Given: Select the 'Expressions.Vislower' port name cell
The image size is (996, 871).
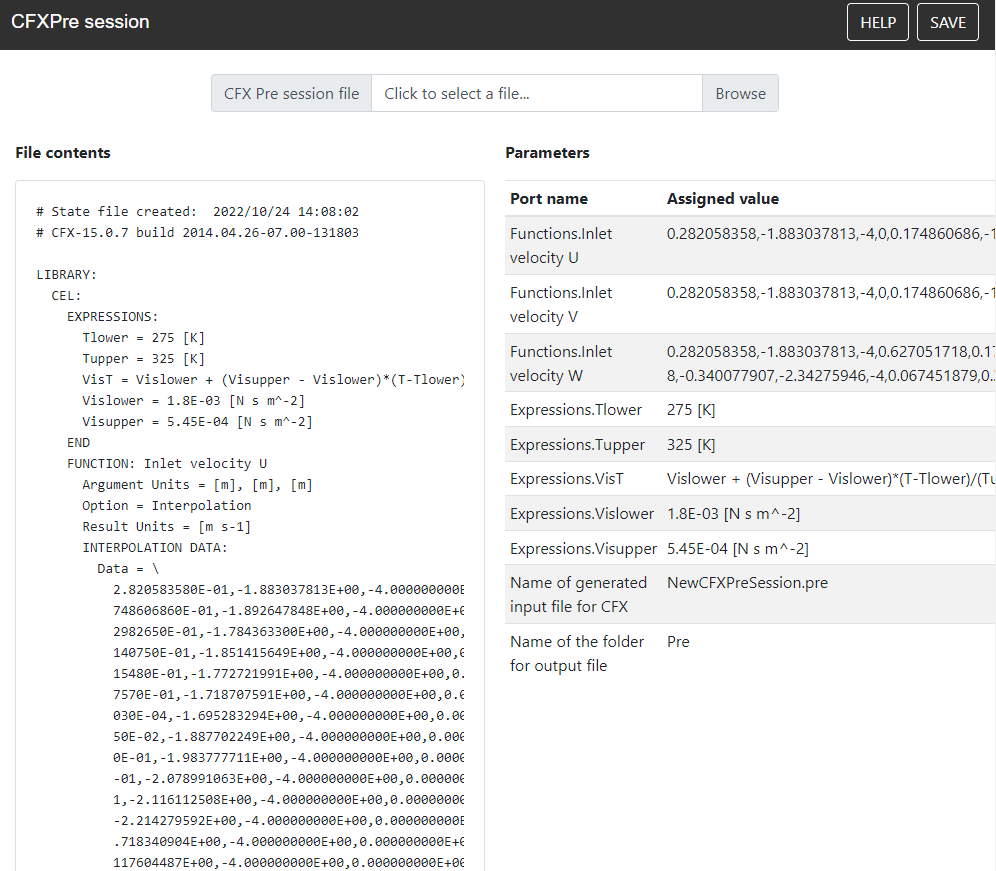Looking at the screenshot, I should 582,513.
